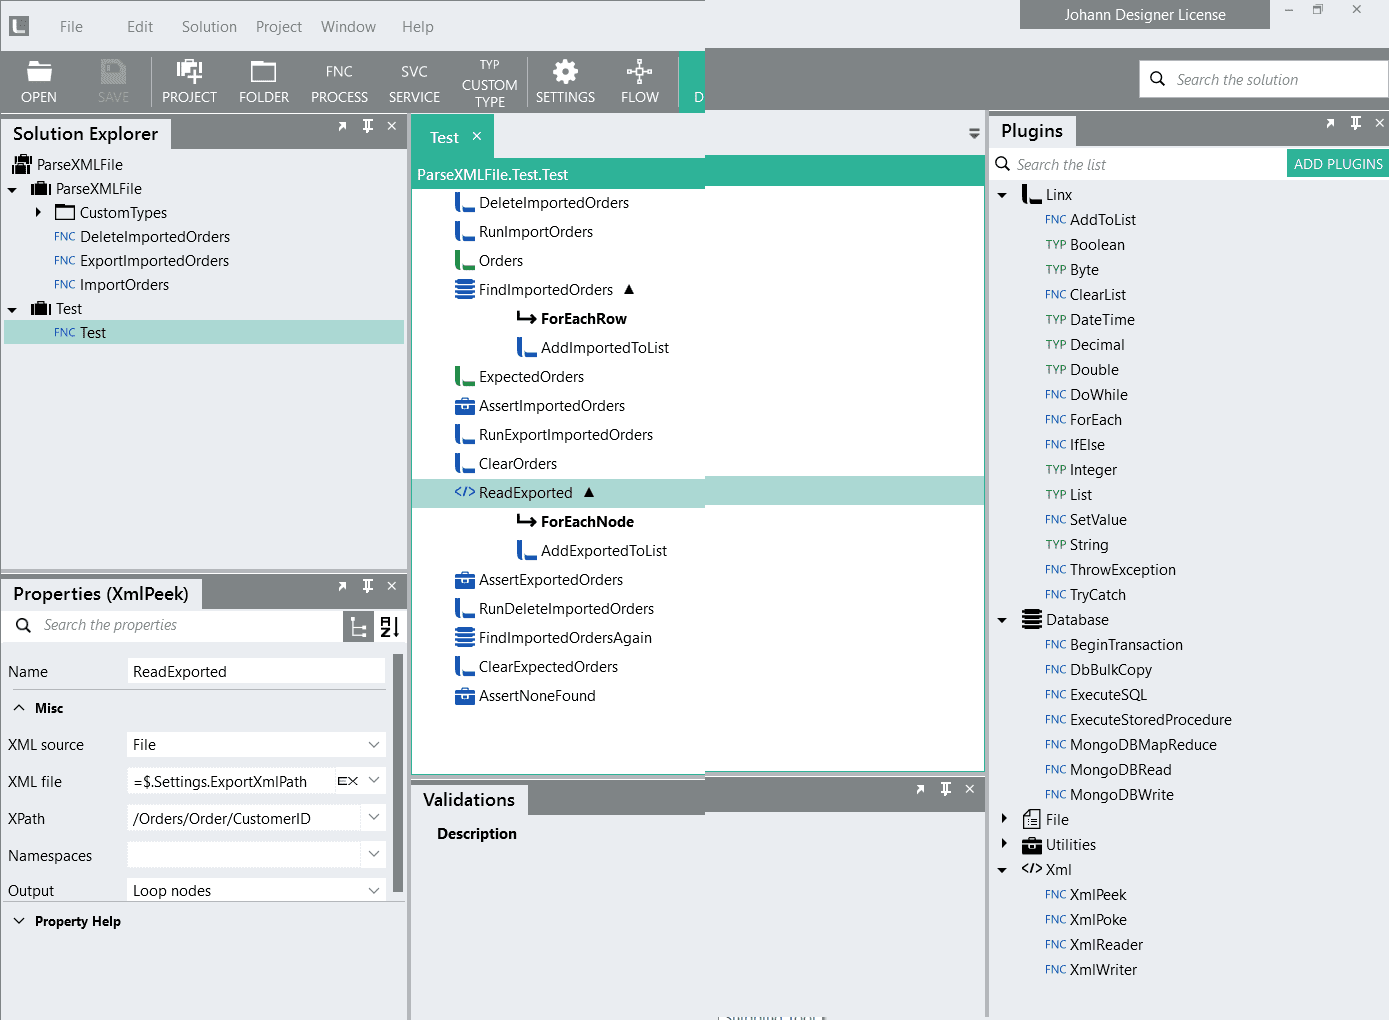Screen dimensions: 1389x1020
Task: Toggle categorized properties view
Action: 358,627
